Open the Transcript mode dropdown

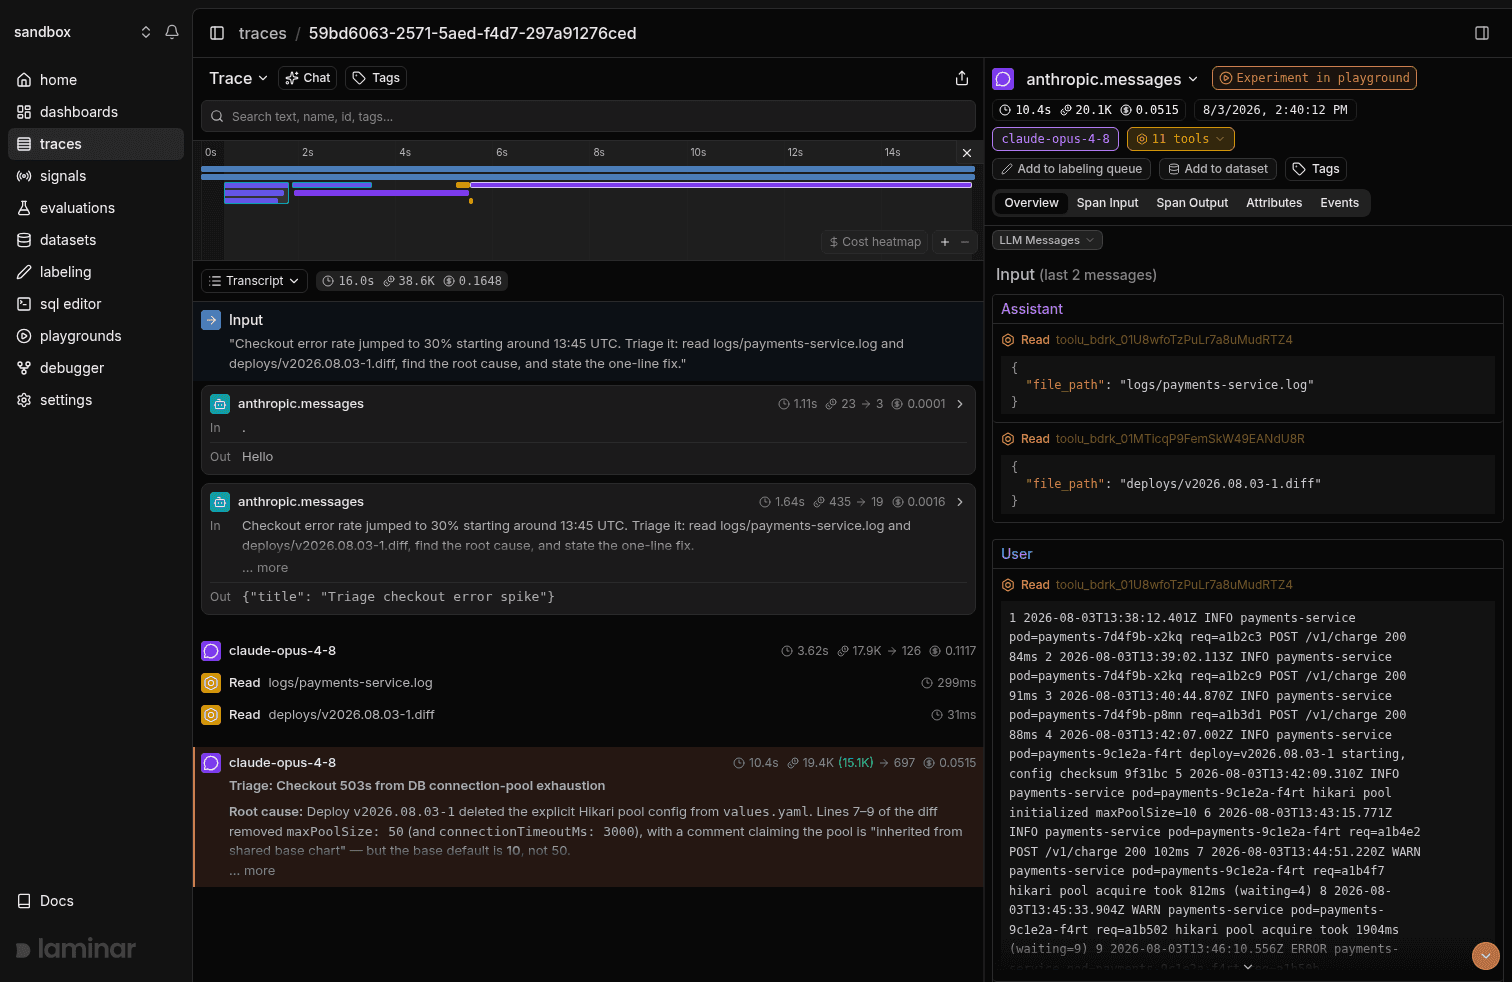[x=255, y=281]
